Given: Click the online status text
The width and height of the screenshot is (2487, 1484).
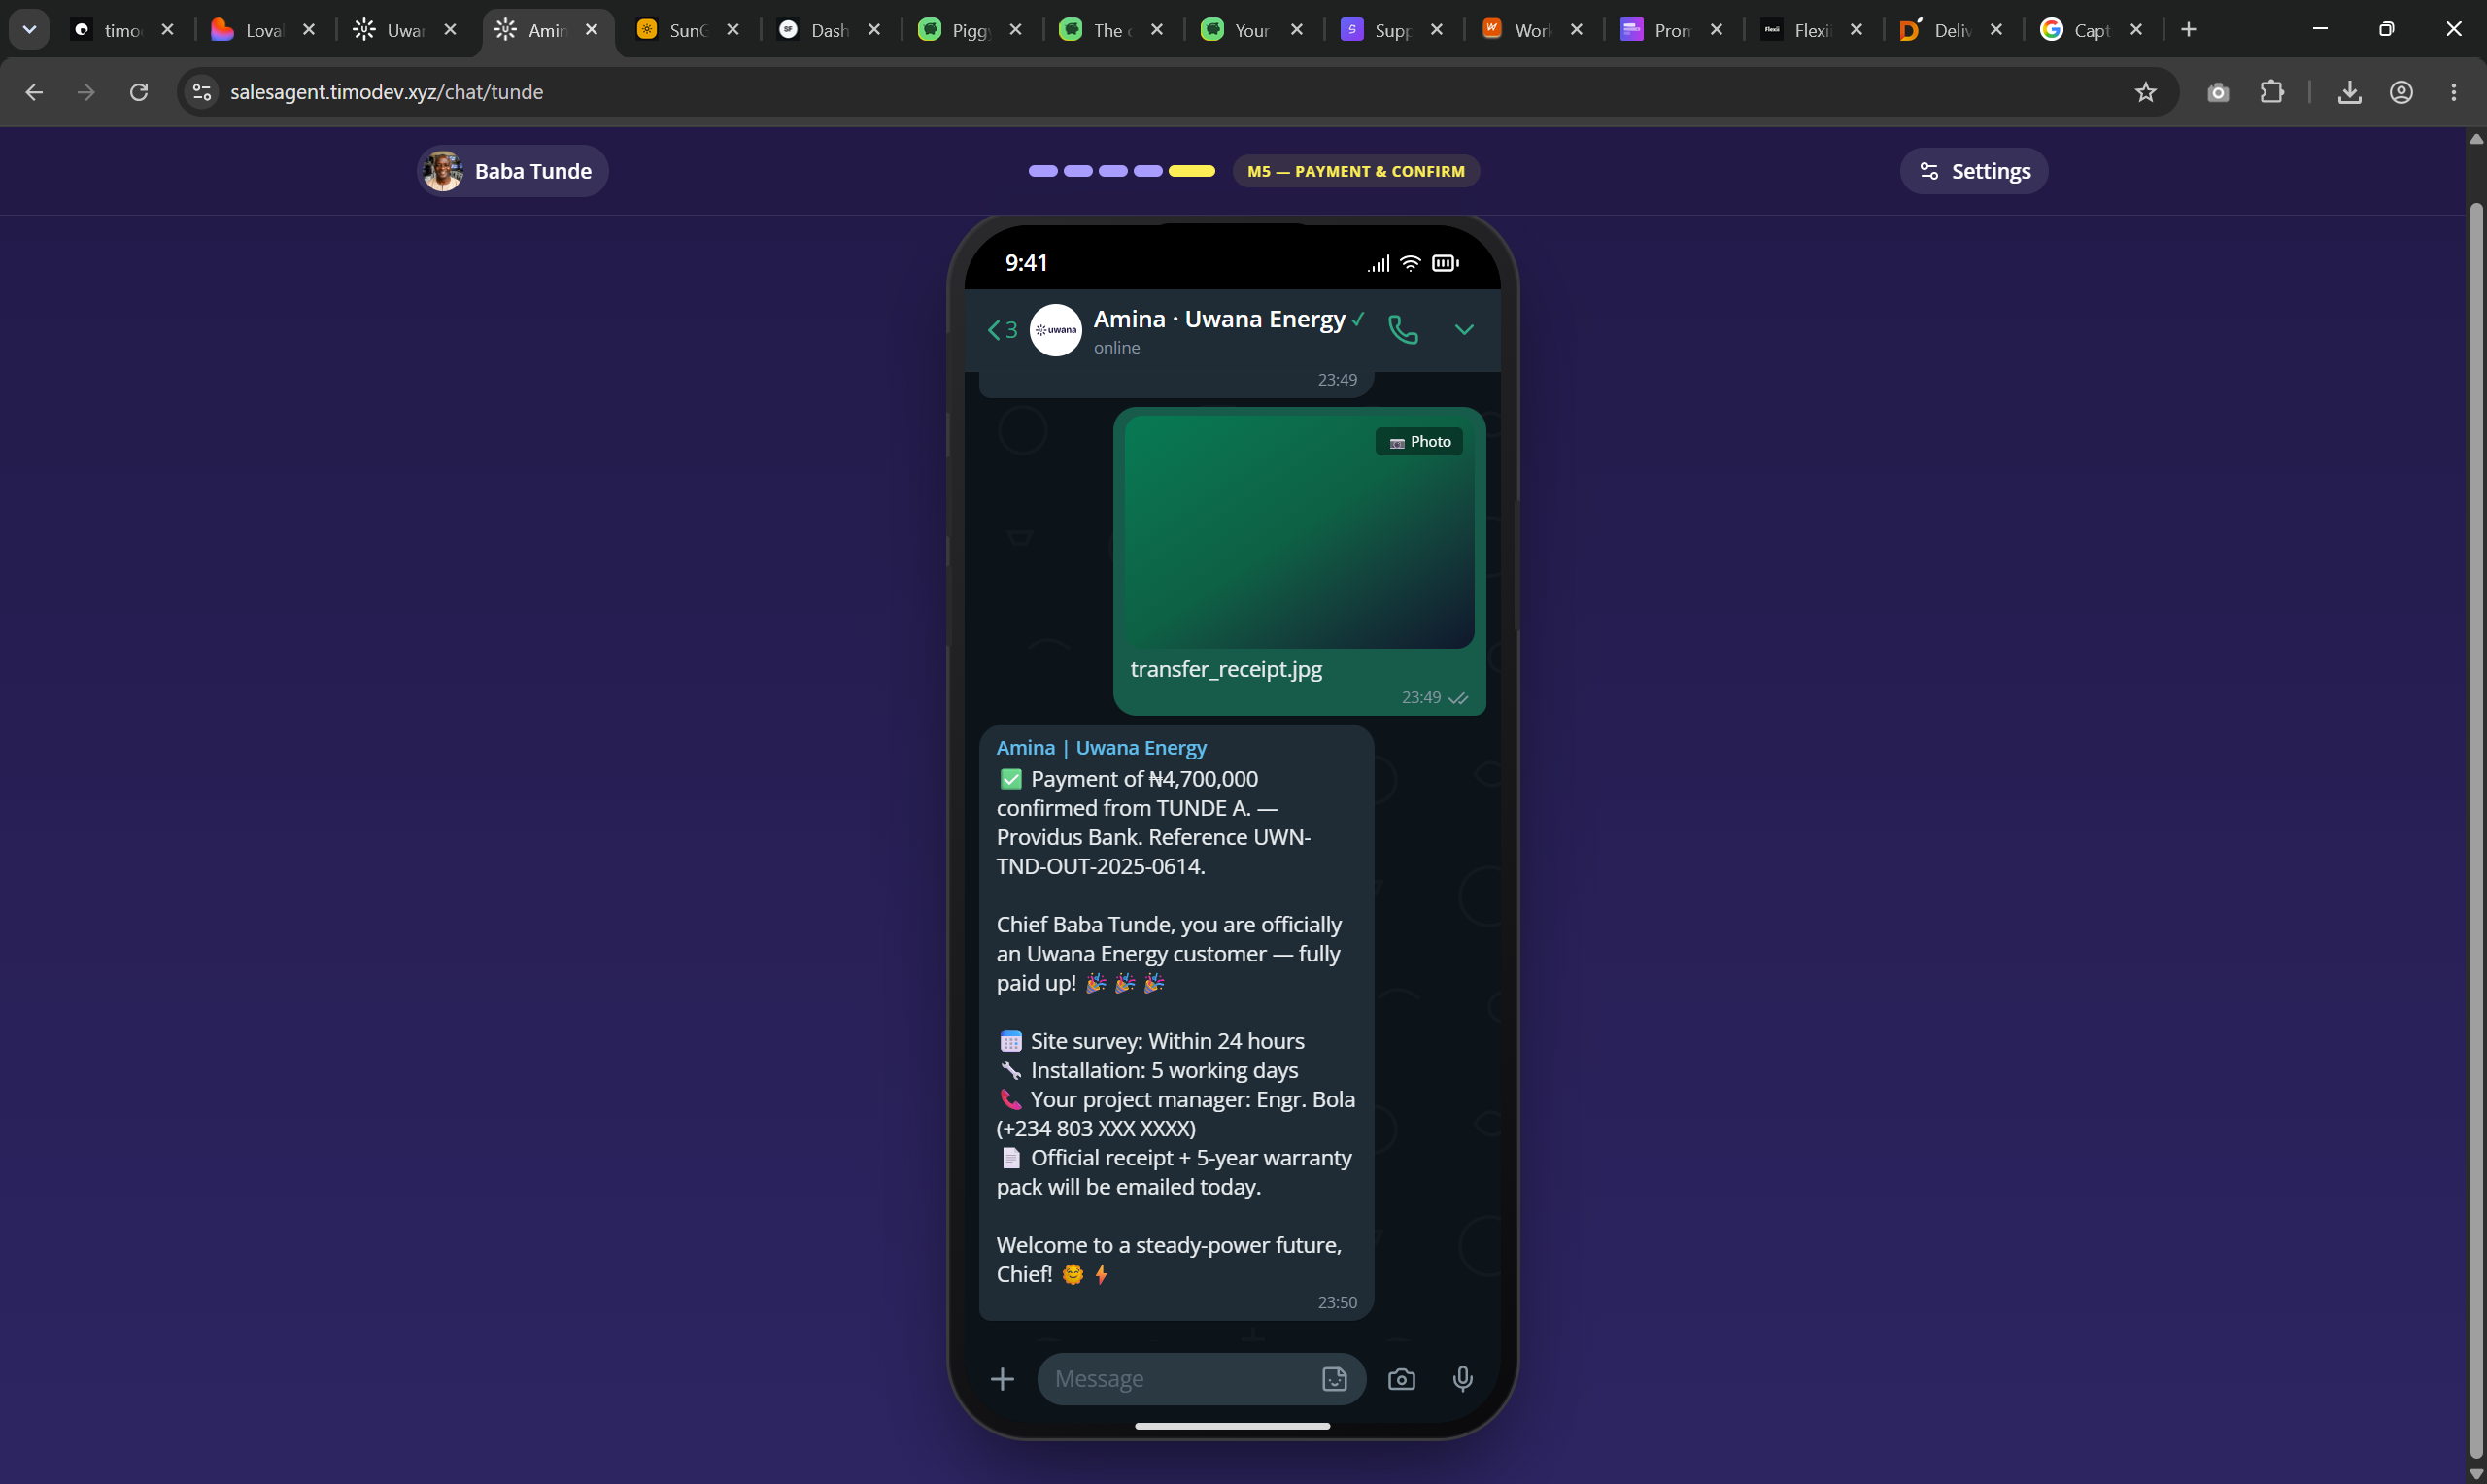Looking at the screenshot, I should (x=1116, y=348).
